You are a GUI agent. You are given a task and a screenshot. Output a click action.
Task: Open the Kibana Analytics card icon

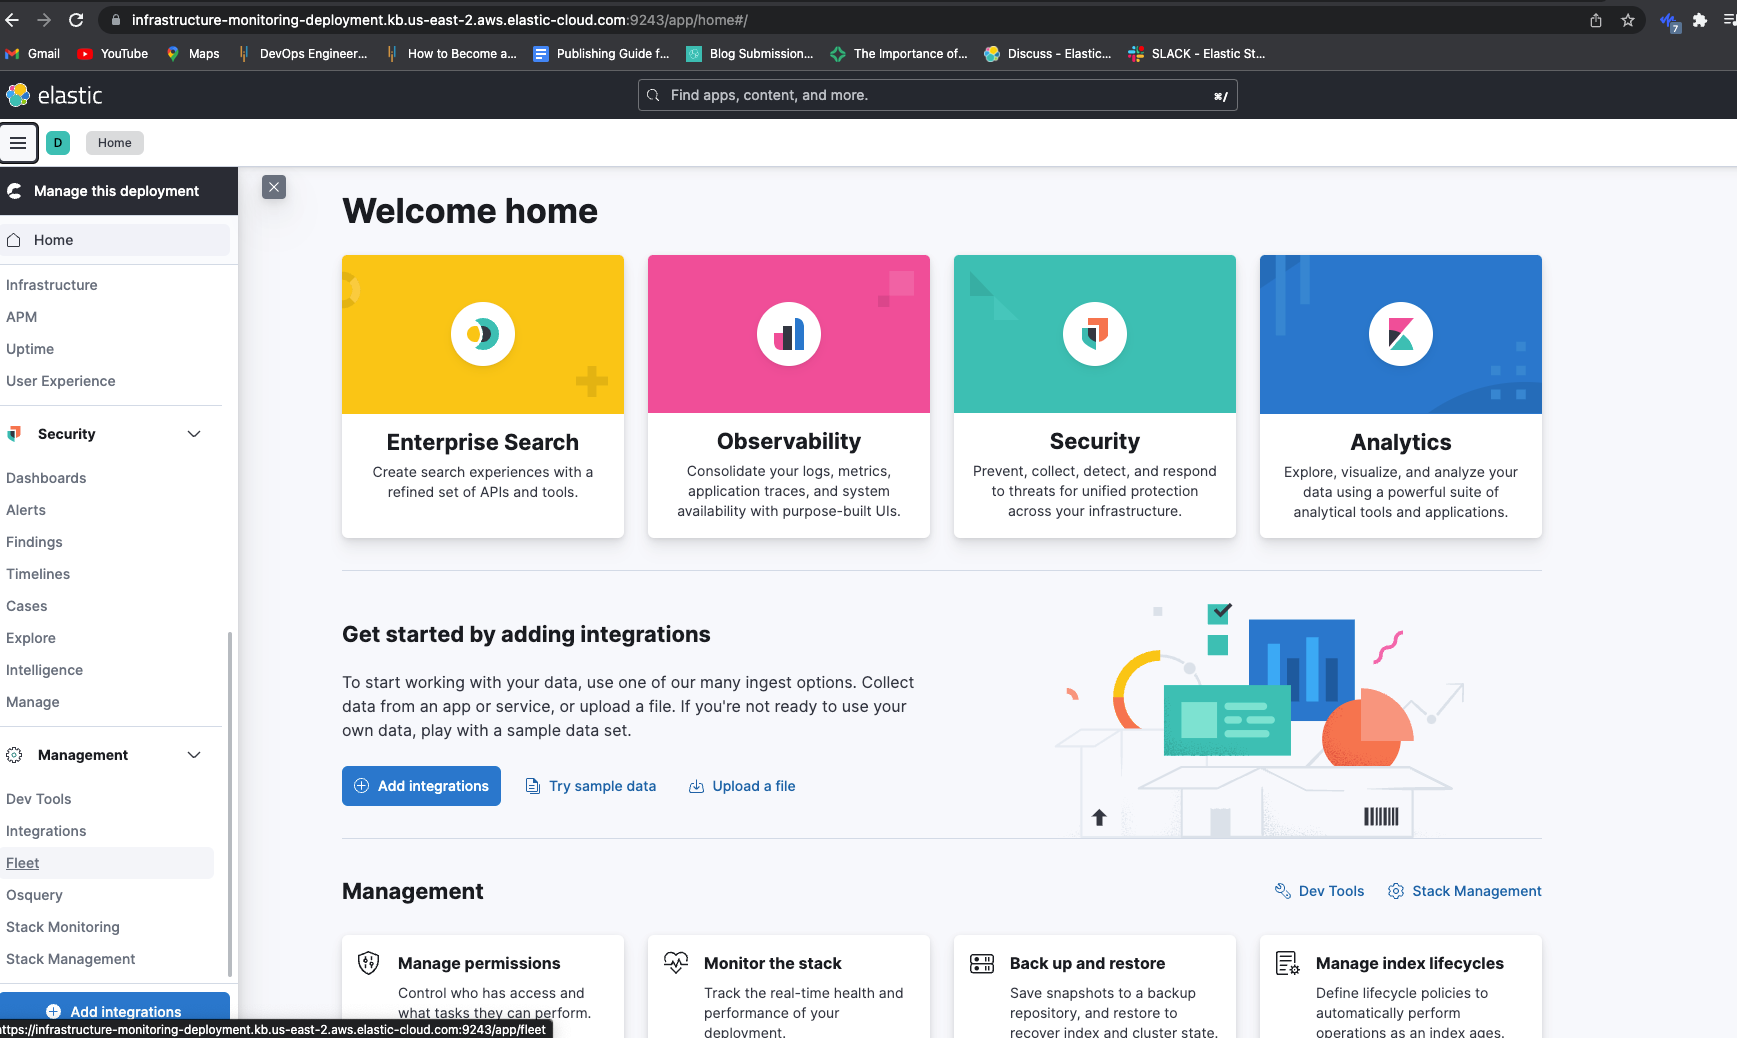(x=1401, y=334)
